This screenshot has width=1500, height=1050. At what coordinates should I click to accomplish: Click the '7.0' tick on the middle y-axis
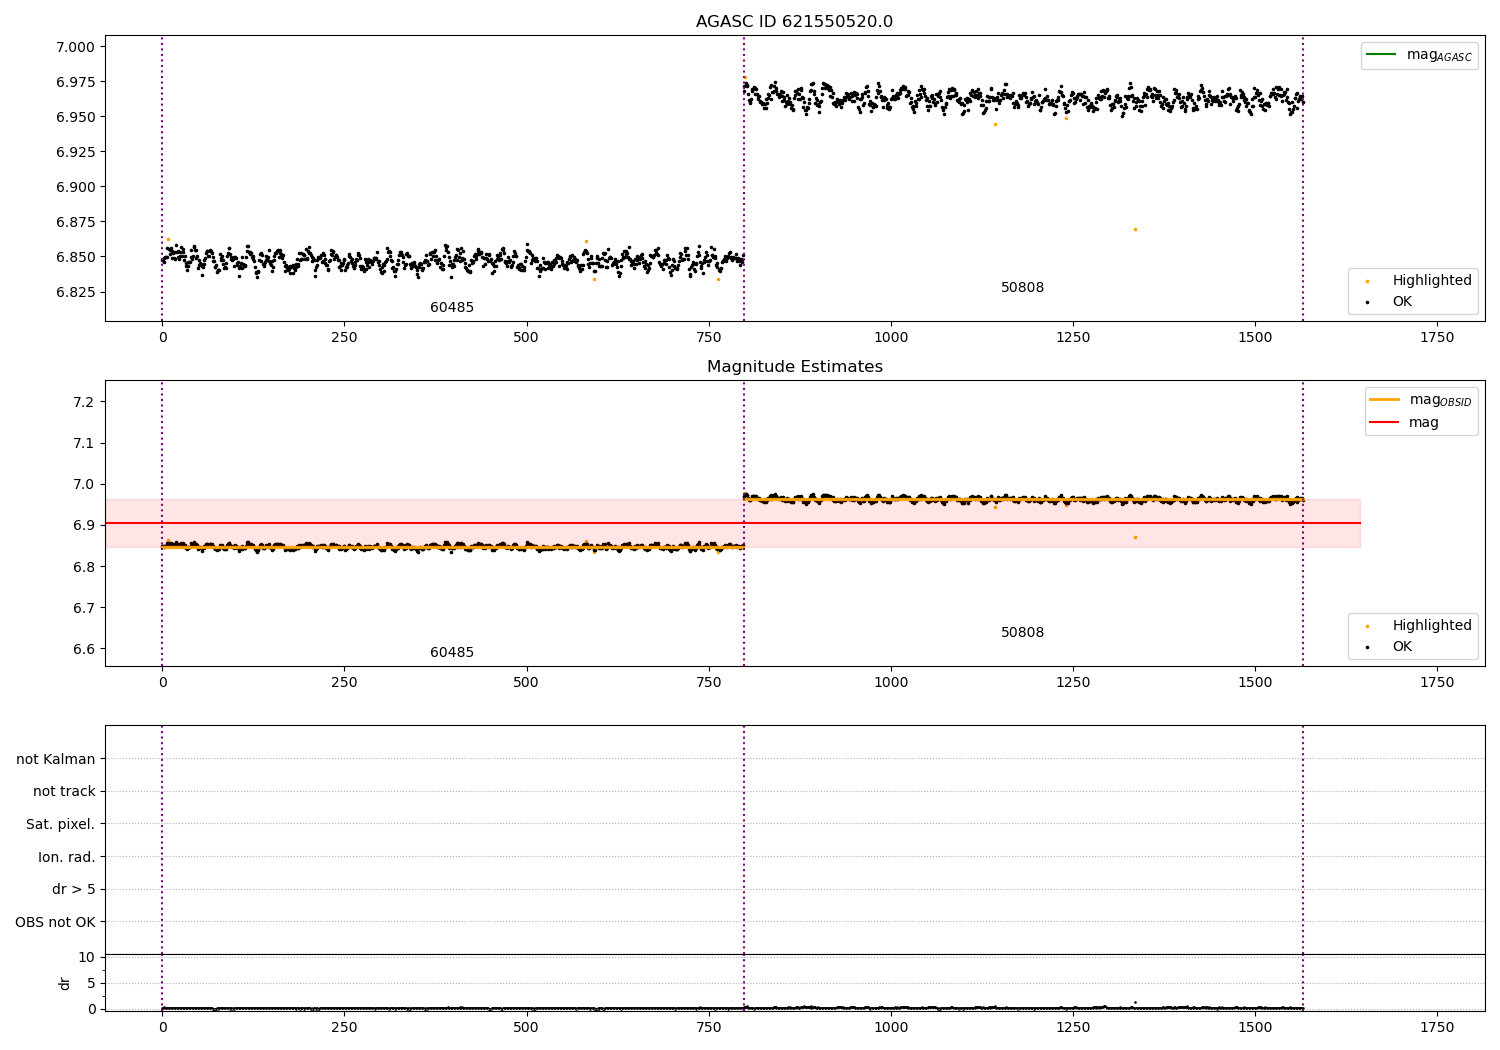point(84,484)
